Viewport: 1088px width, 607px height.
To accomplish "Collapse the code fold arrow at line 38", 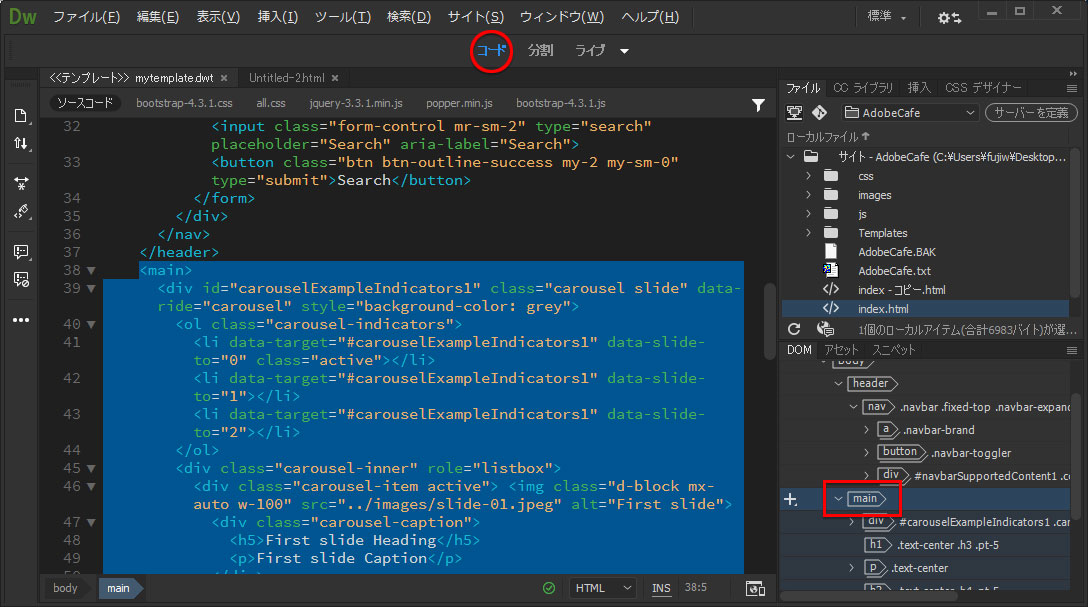I will [x=91, y=271].
